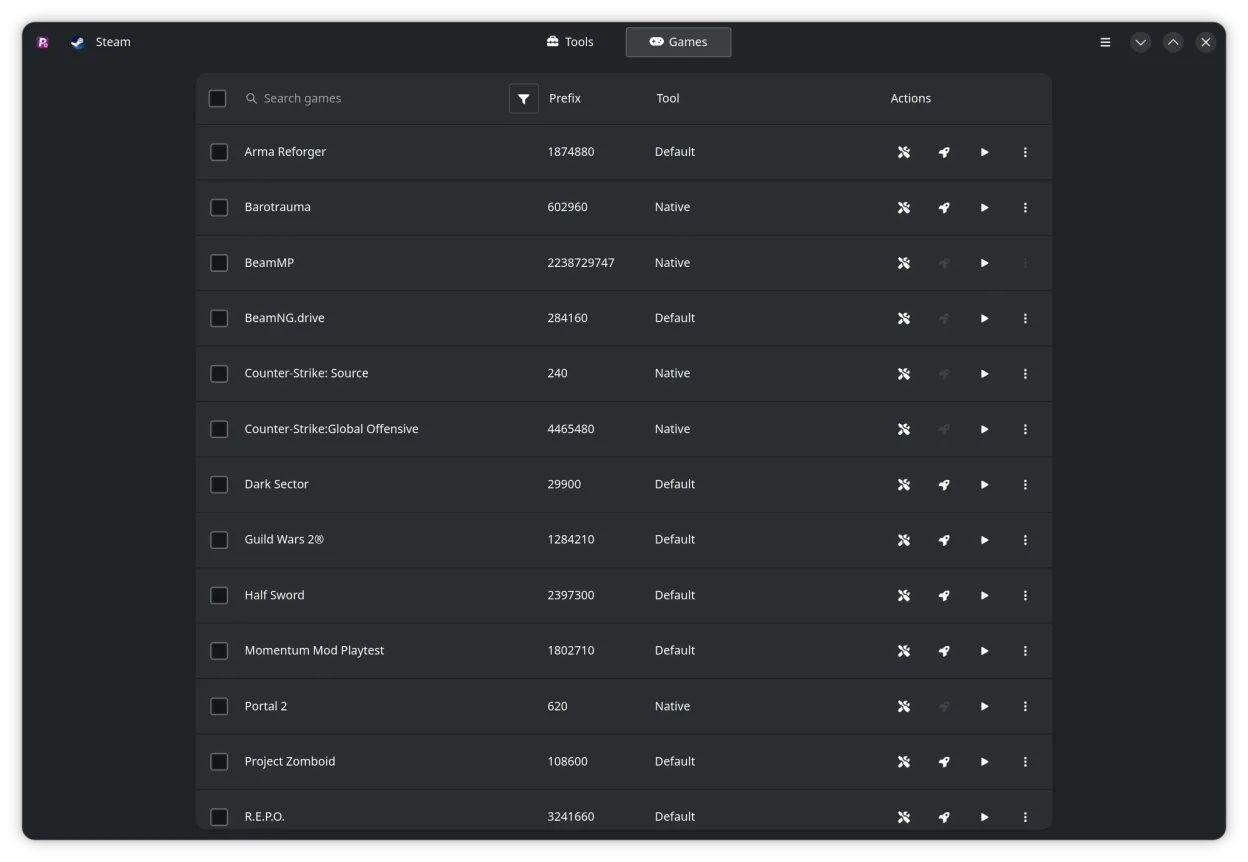
Task: Click prefix value 1874880
Action: pyautogui.click(x=571, y=152)
